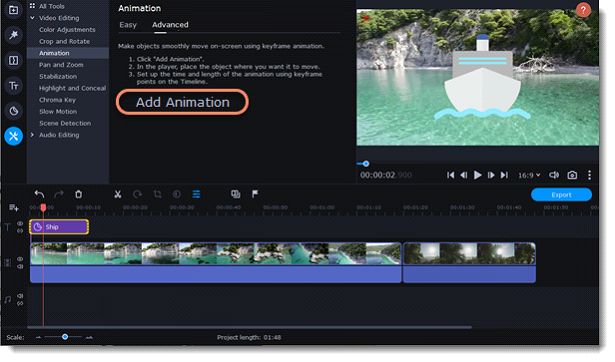
Task: Delete selected clip with trash icon
Action: (x=78, y=194)
